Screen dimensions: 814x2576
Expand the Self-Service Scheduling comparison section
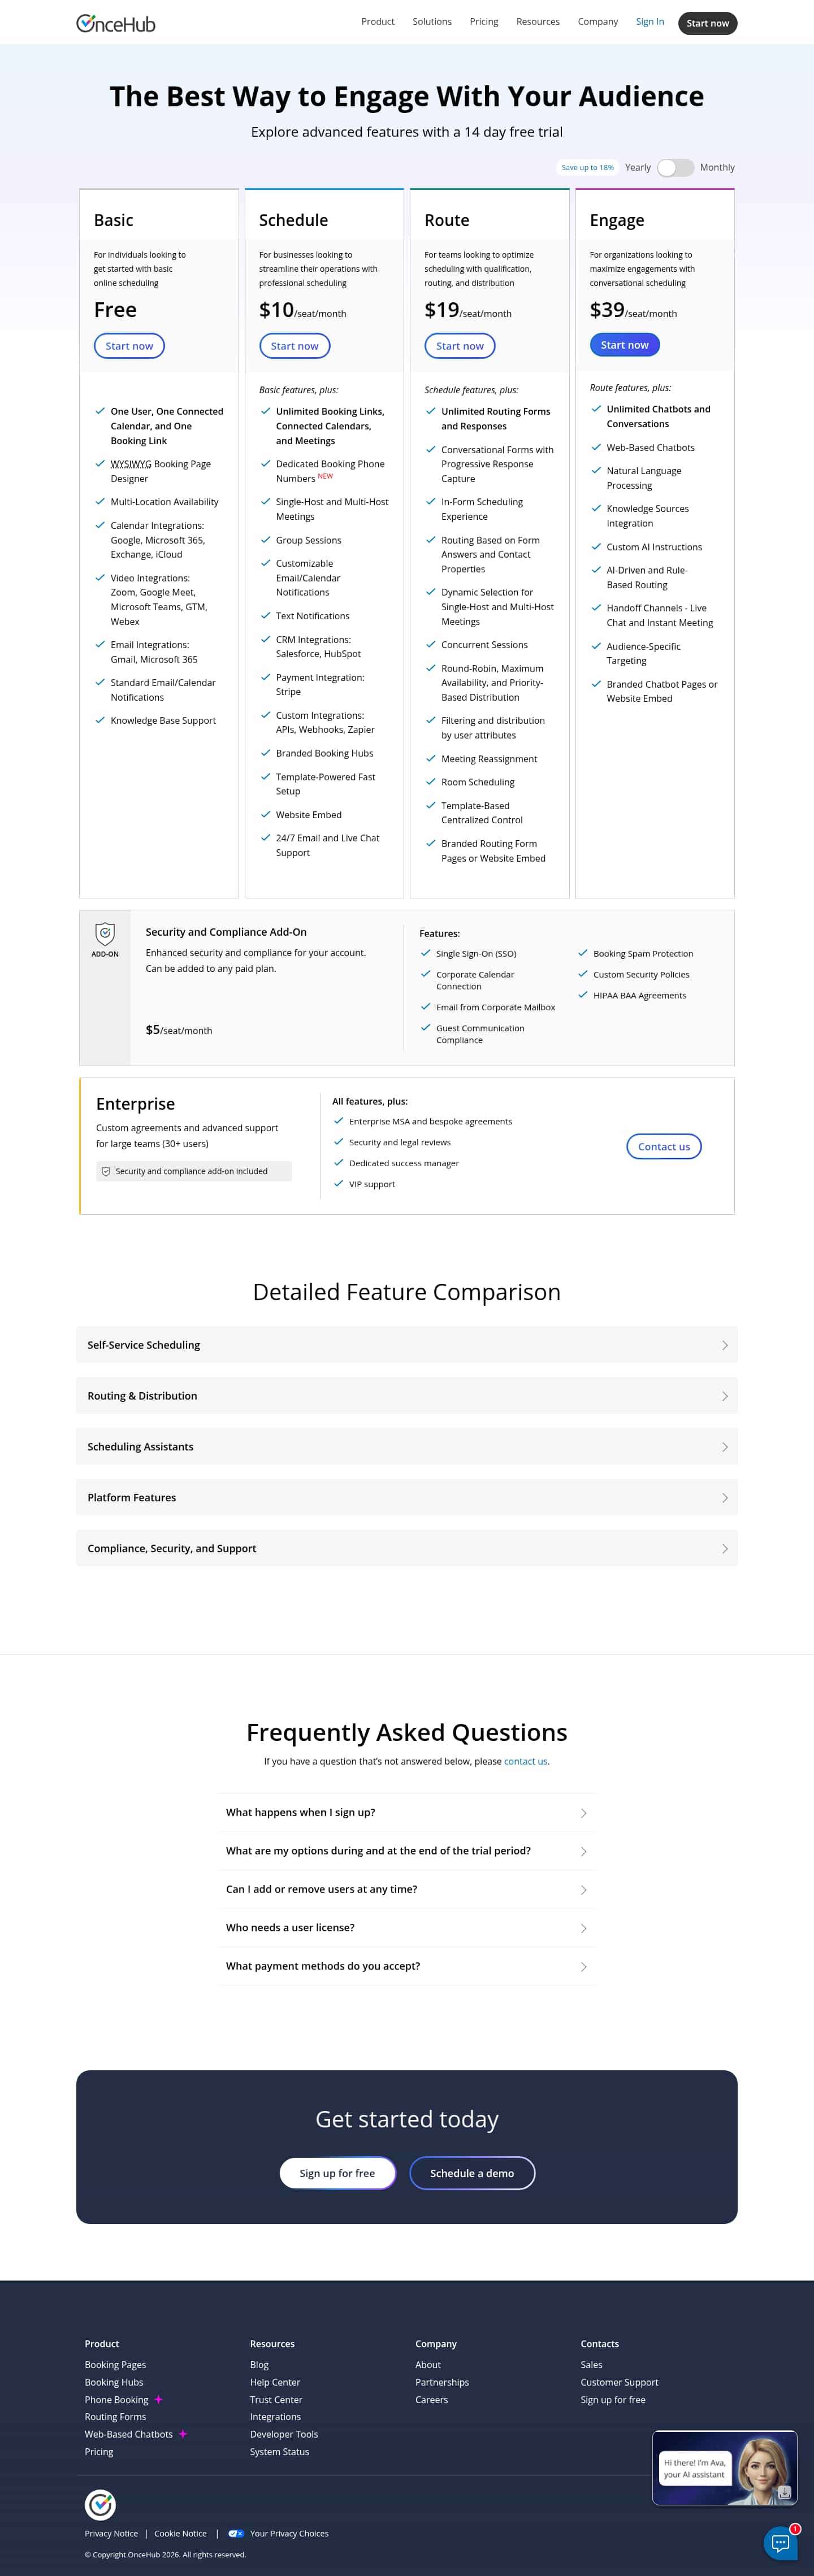point(406,1345)
